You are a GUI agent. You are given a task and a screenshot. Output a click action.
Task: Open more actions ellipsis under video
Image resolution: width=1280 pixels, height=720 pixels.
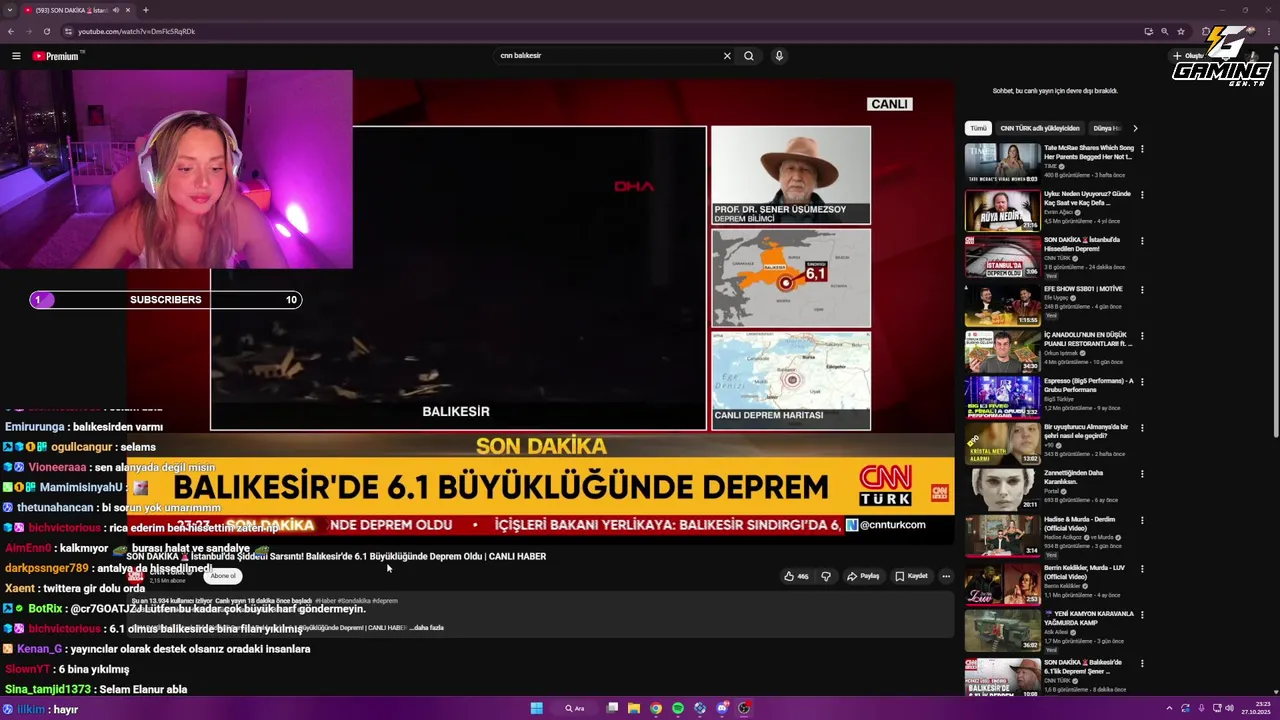click(x=946, y=576)
